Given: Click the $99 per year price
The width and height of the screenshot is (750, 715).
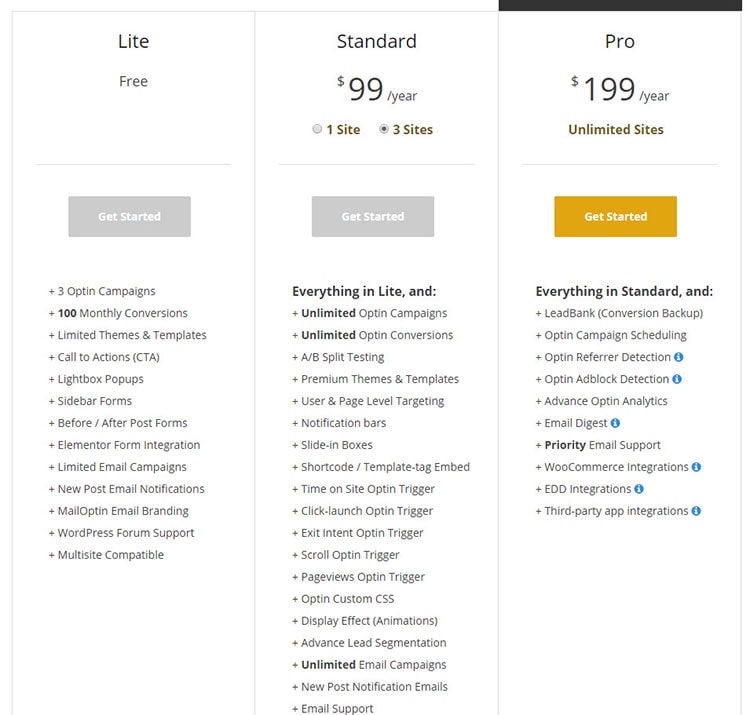Looking at the screenshot, I should [x=377, y=90].
